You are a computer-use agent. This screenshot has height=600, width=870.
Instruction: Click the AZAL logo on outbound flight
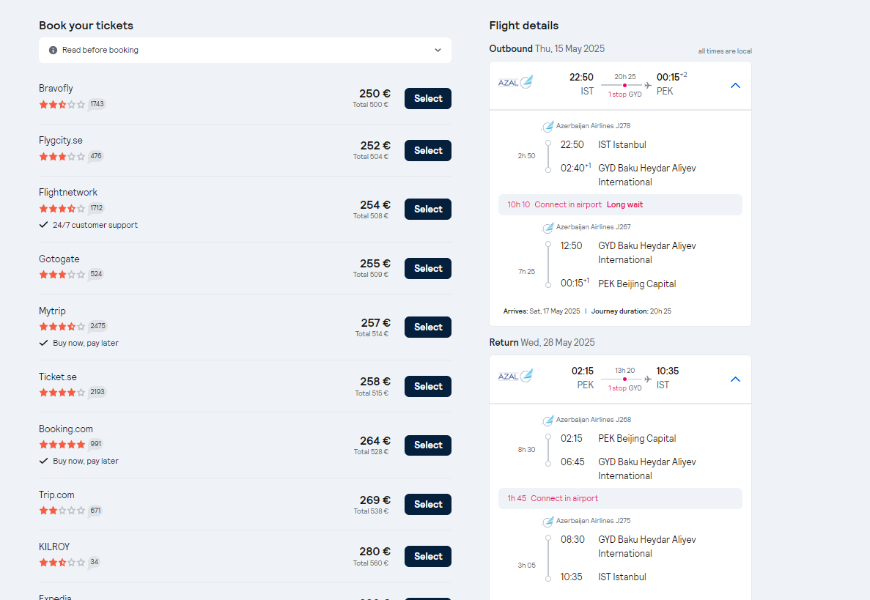coord(515,83)
